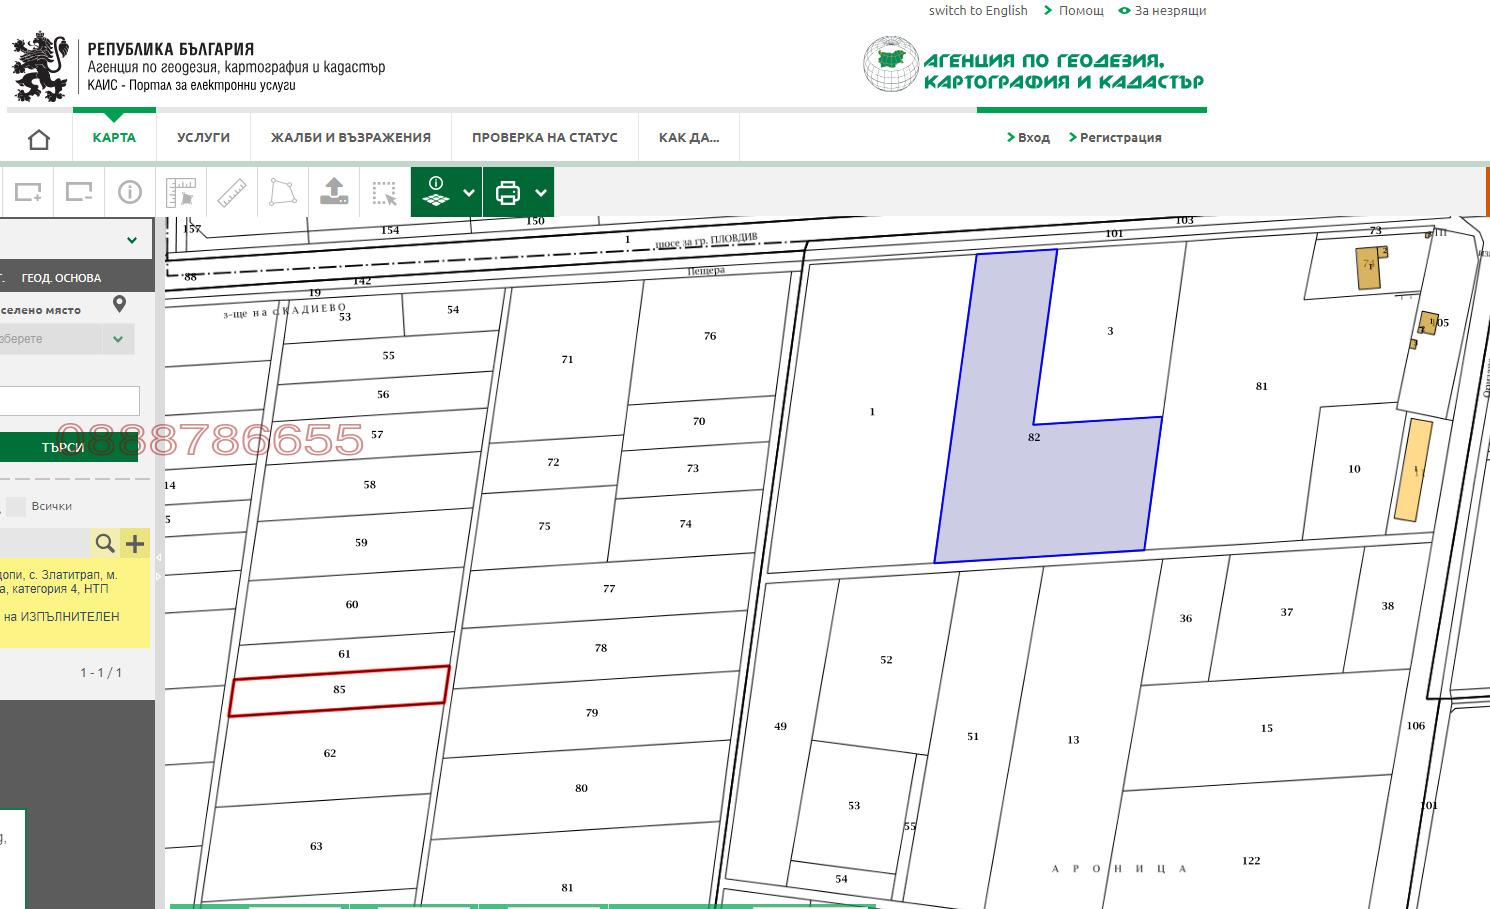Open the green print icon
Screen dimensions: 1490x909
coord(506,192)
